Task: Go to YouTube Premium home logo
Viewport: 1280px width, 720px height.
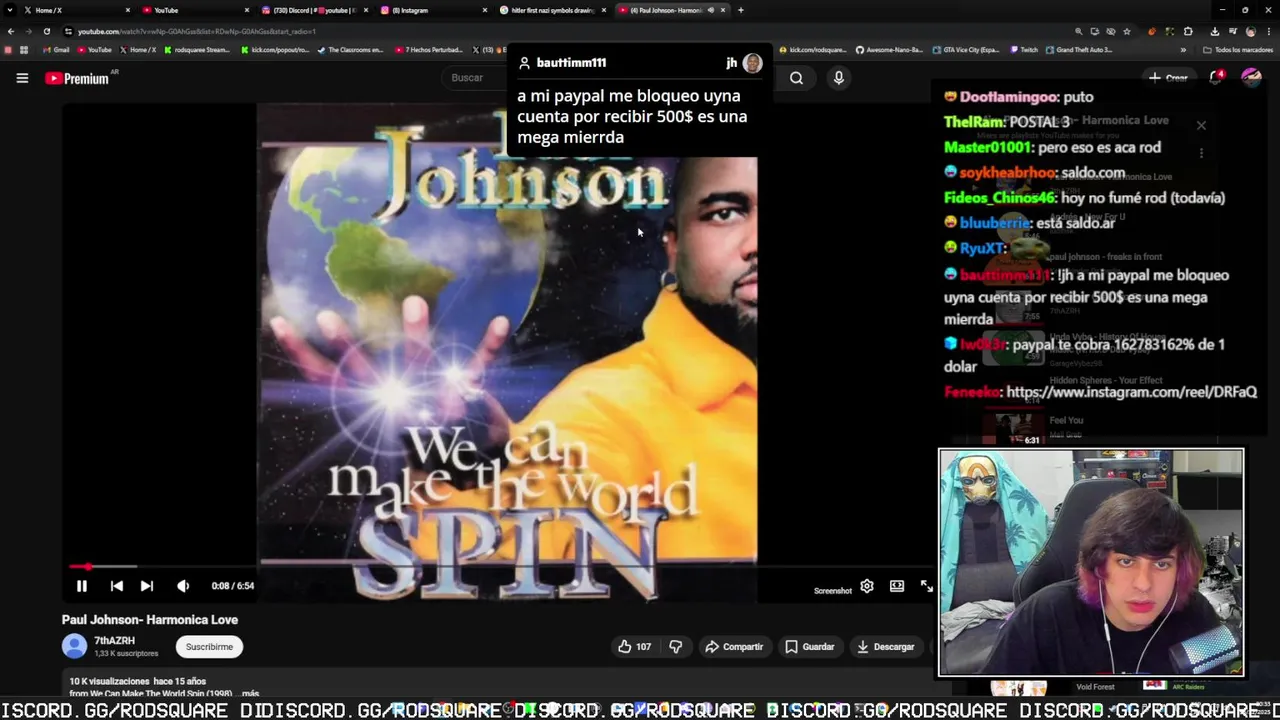Action: (77, 78)
